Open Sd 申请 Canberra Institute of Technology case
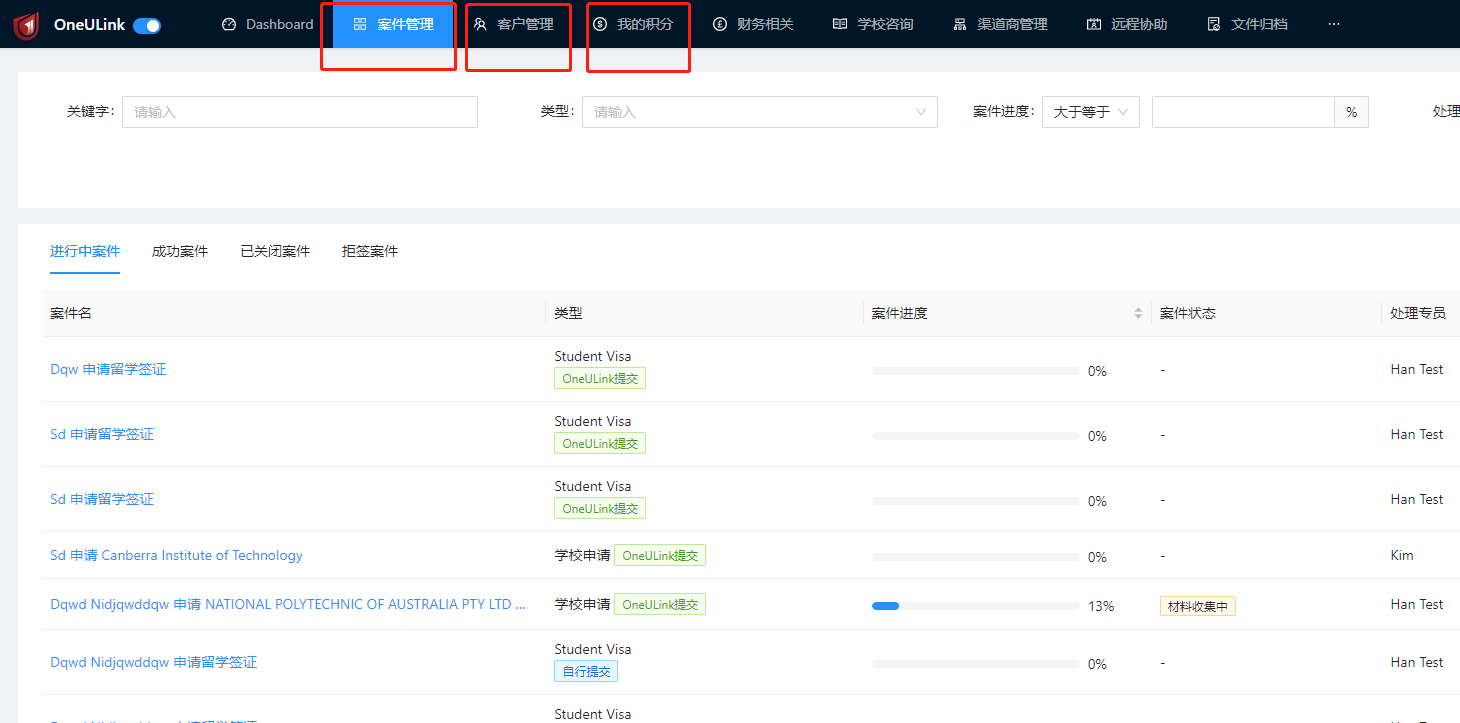This screenshot has width=1460, height=723. pyautogui.click(x=176, y=555)
